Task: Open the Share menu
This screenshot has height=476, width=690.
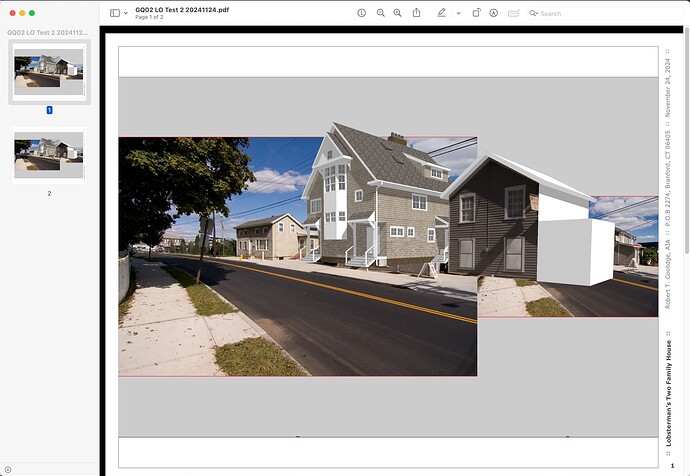Action: pos(416,13)
